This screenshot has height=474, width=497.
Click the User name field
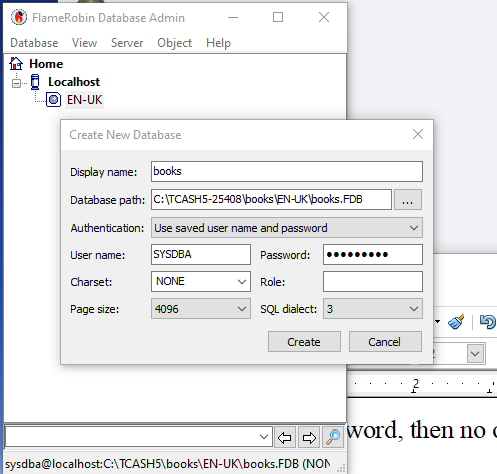pyautogui.click(x=201, y=255)
